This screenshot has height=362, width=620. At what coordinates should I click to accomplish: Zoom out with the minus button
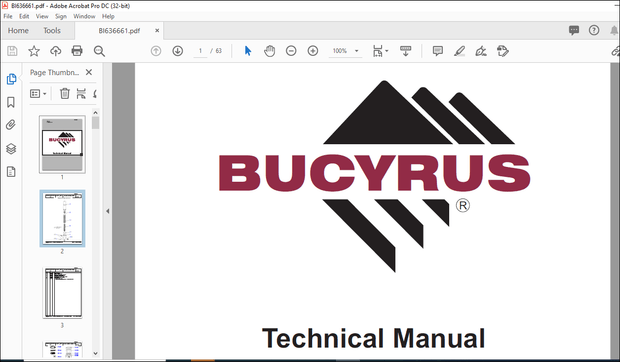pyautogui.click(x=291, y=51)
